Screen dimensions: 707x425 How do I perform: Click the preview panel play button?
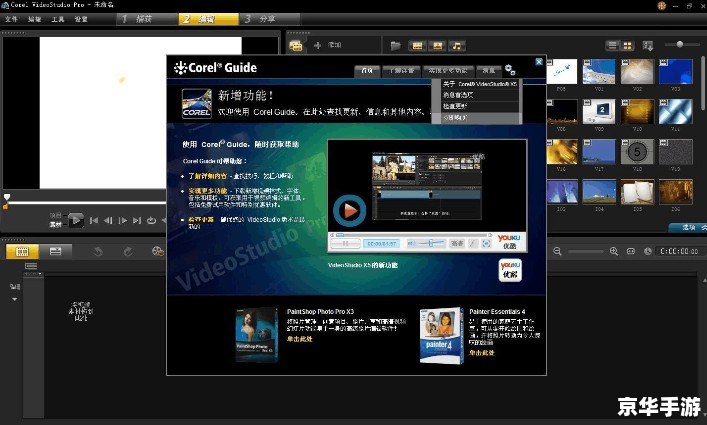[x=76, y=220]
